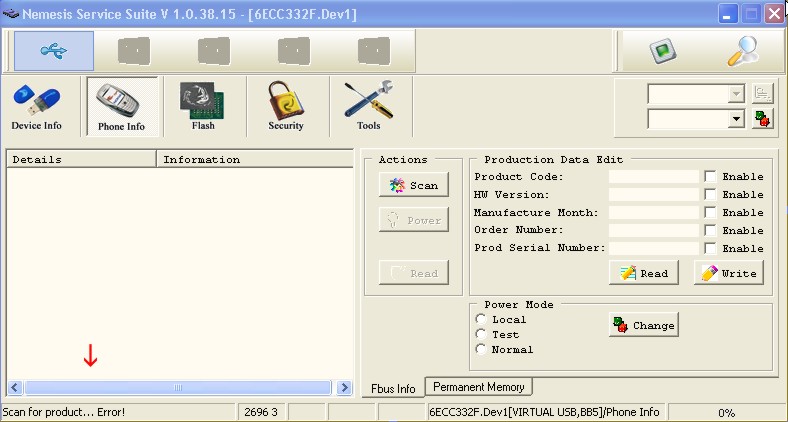Click the horizontal scrollbar right arrow
The height and width of the screenshot is (422, 788).
click(x=344, y=387)
